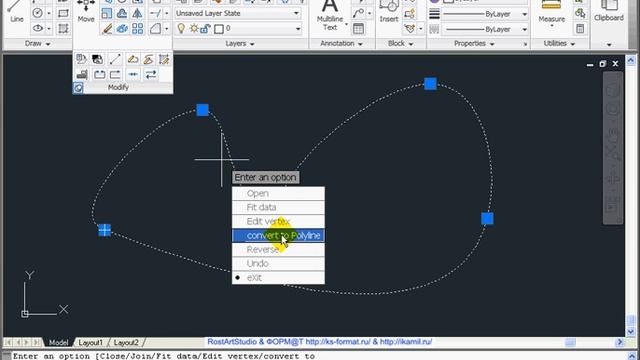
Task: Pick the Ellipse draw tool
Action: click(x=38, y=29)
